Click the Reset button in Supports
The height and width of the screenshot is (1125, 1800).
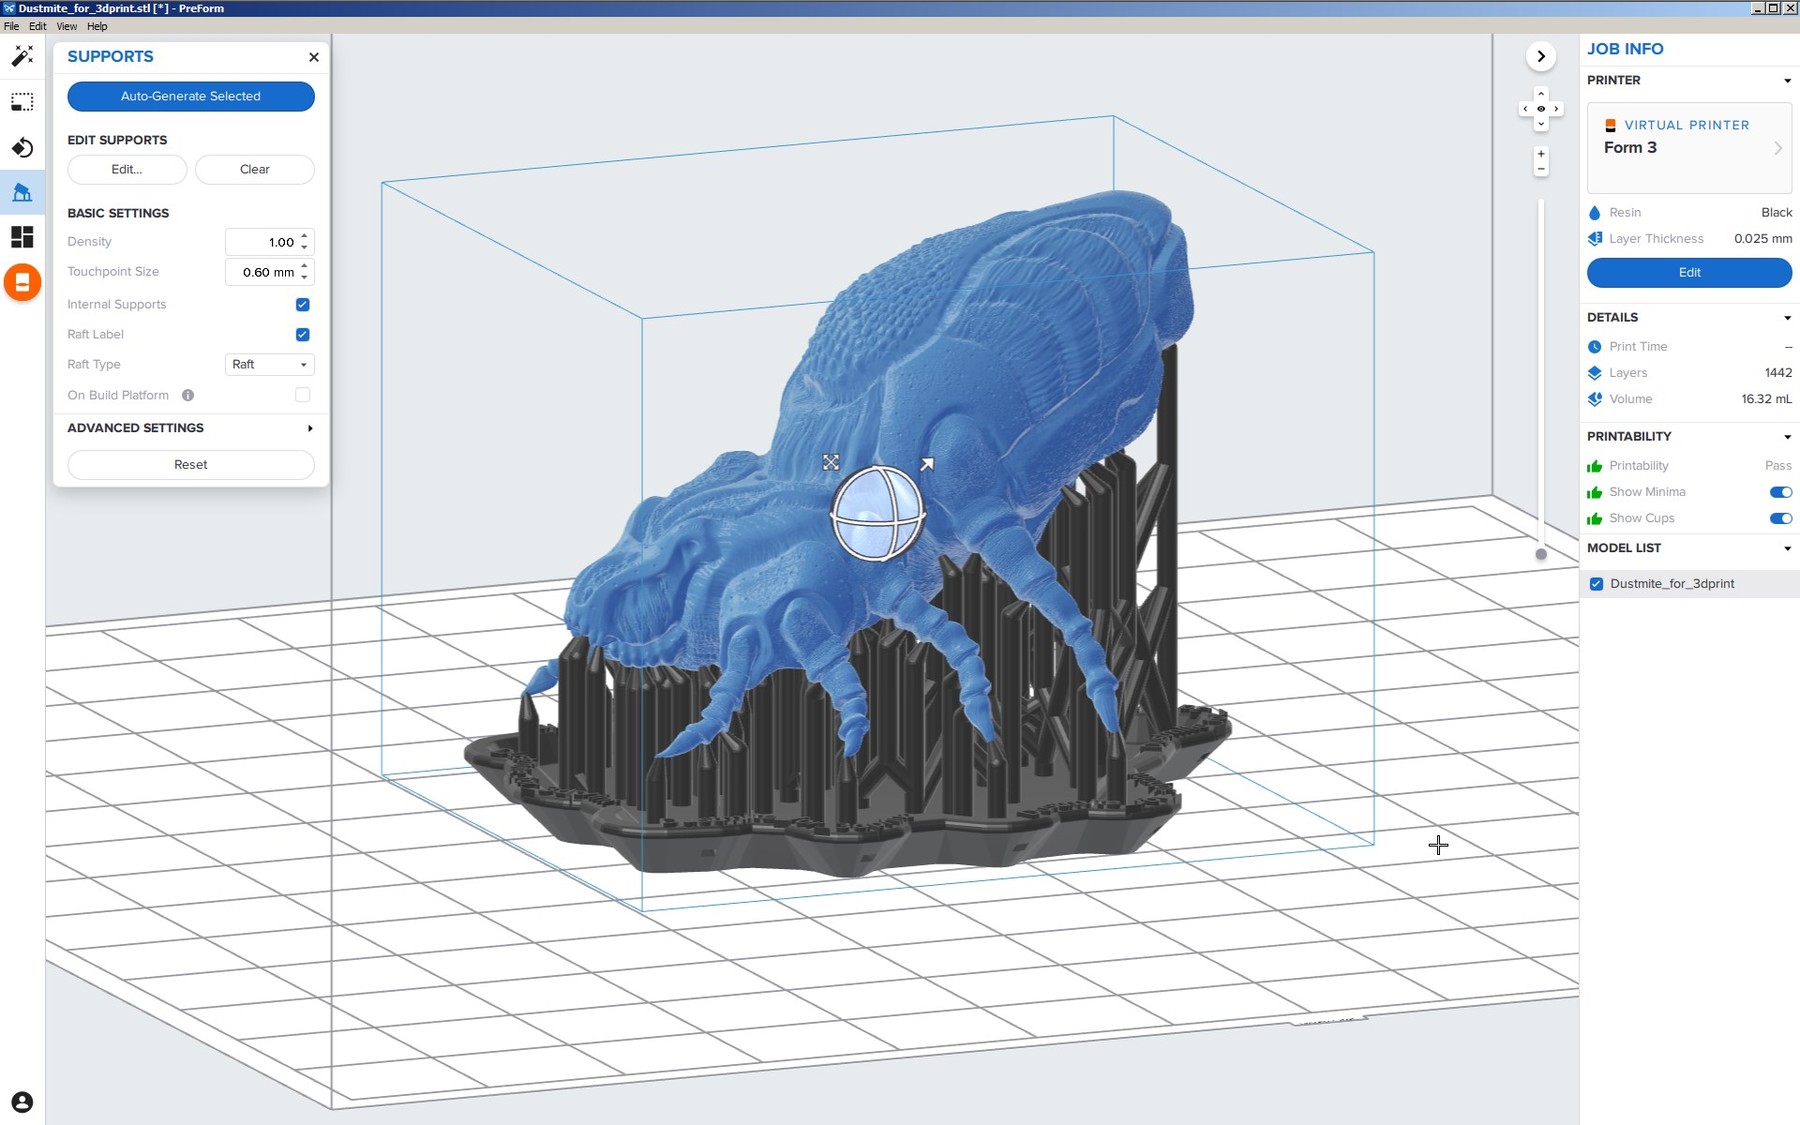(x=191, y=465)
